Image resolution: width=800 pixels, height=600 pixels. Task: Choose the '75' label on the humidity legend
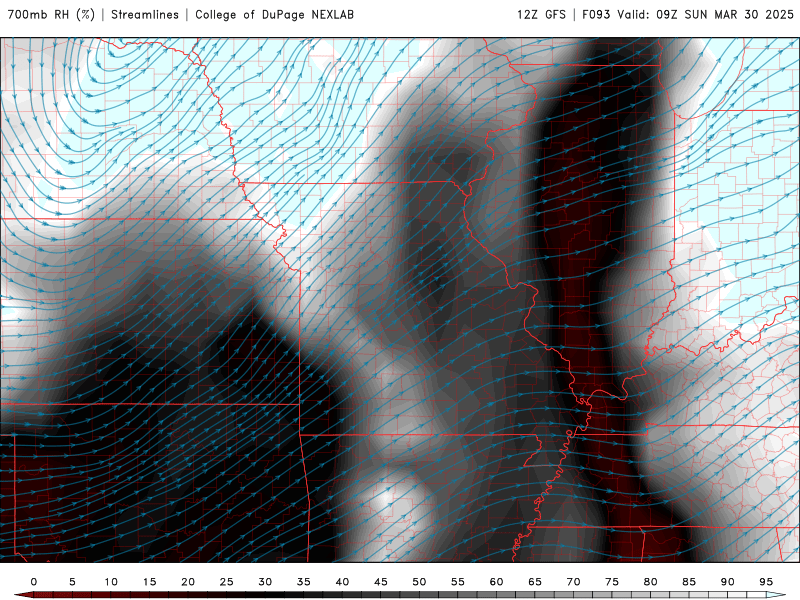click(612, 582)
